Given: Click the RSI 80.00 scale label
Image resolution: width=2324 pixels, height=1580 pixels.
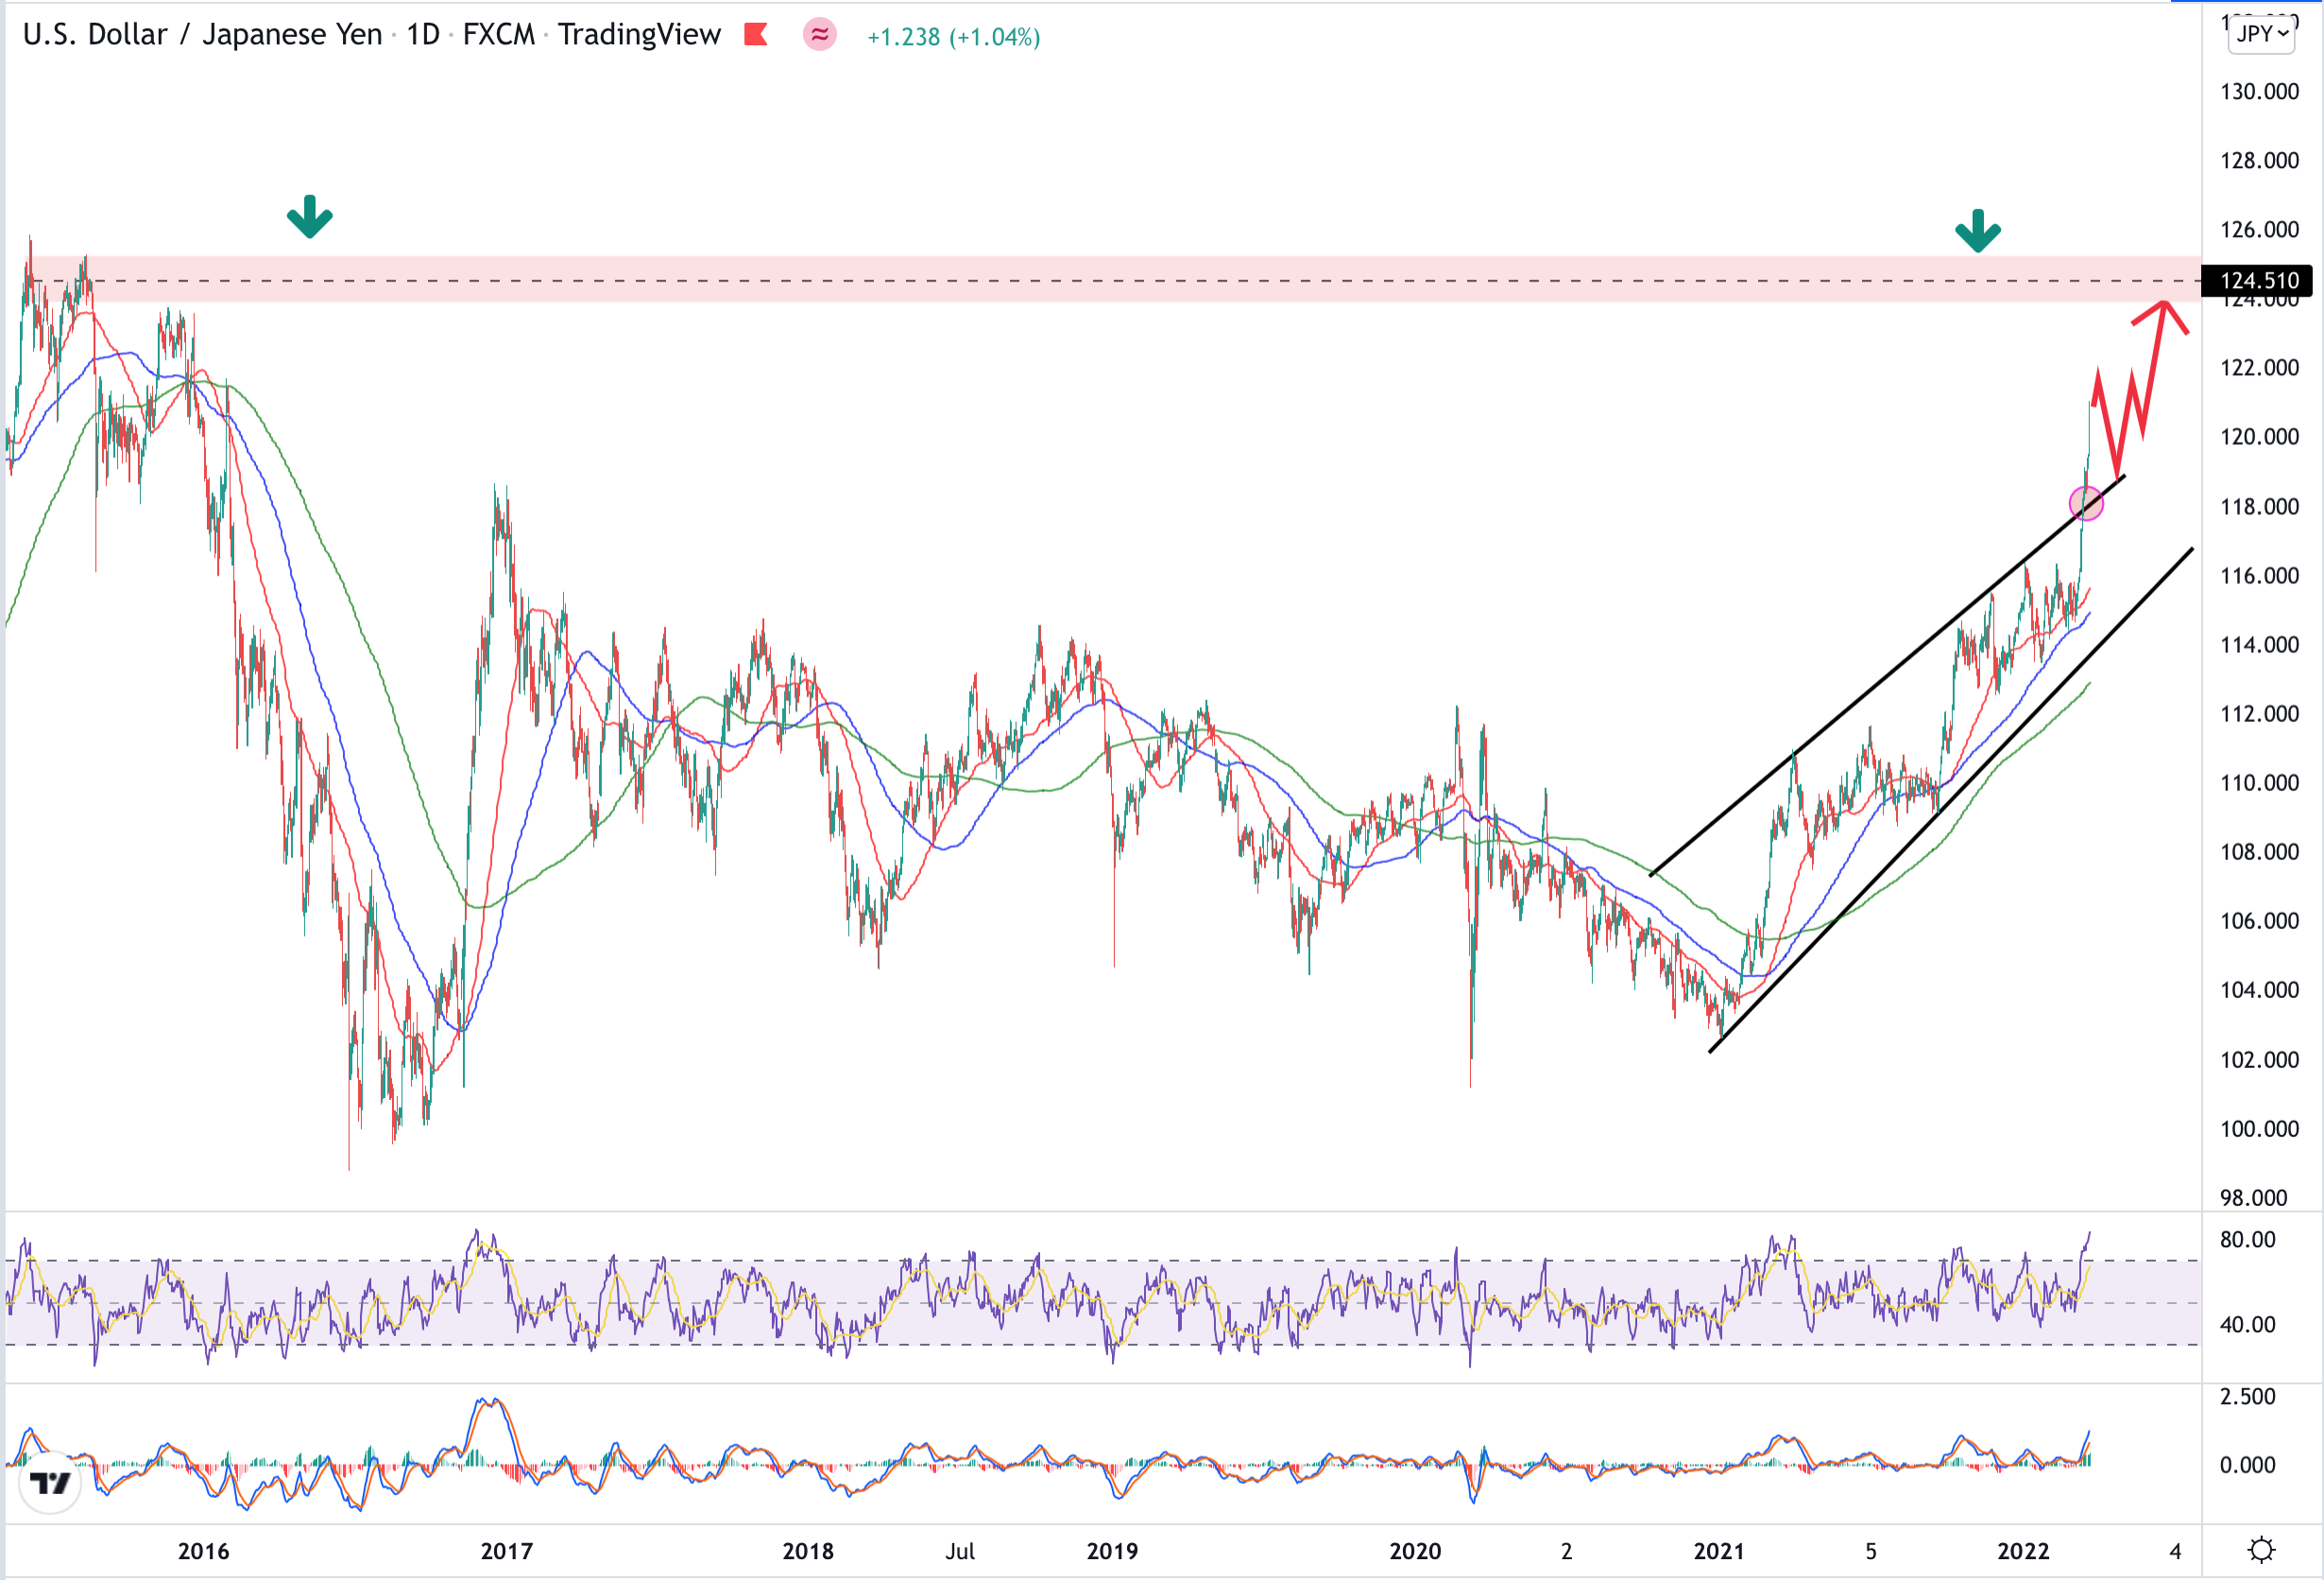Looking at the screenshot, I should (x=2247, y=1240).
